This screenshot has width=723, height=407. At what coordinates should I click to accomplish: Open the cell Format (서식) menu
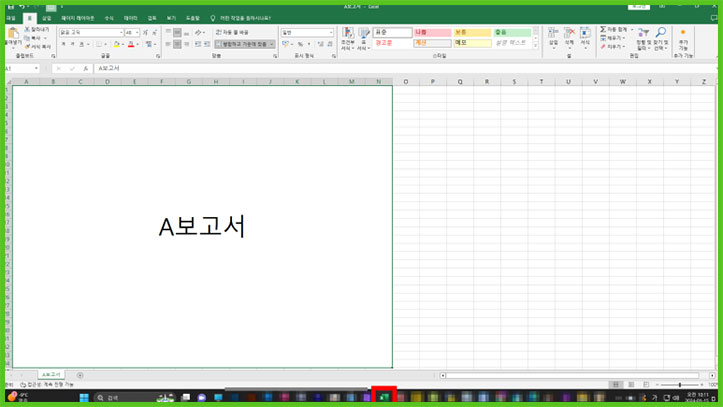point(585,38)
